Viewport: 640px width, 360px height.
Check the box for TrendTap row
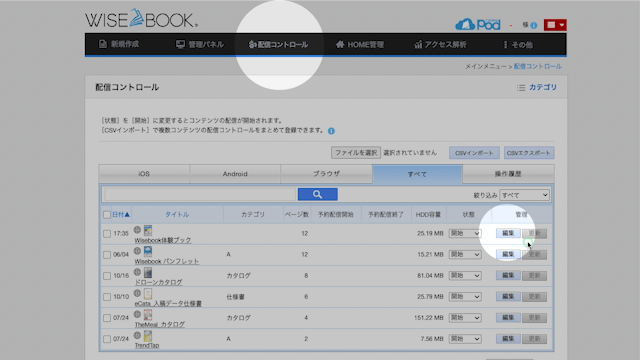tap(107, 339)
